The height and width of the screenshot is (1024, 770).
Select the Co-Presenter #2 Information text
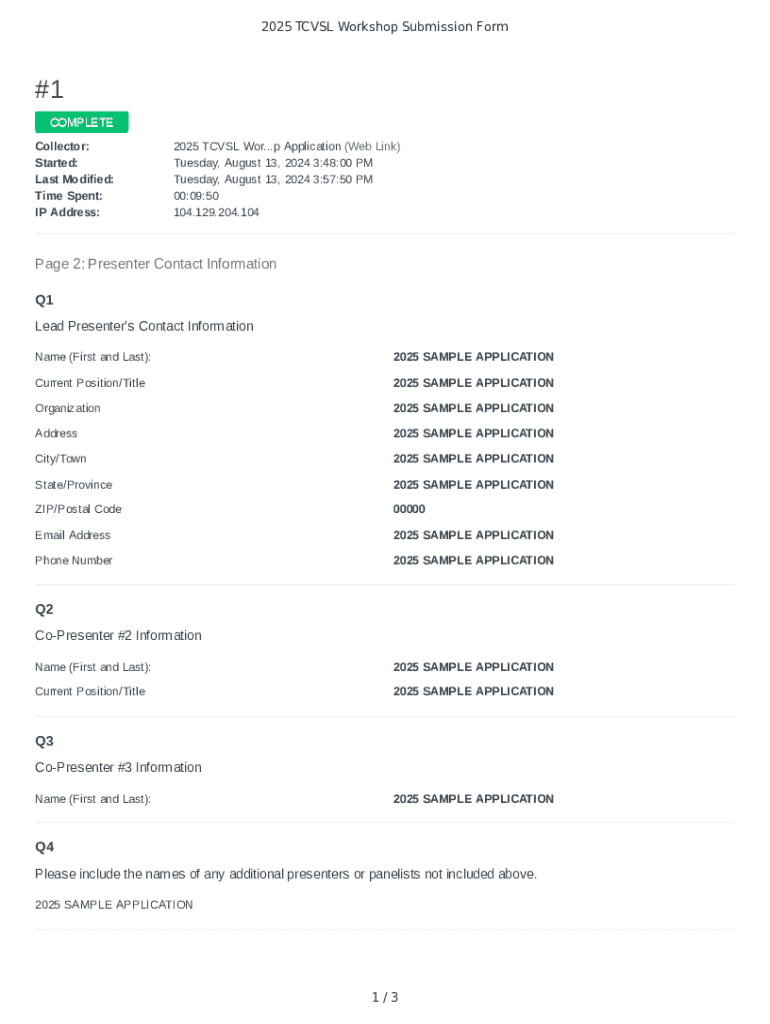(118, 635)
